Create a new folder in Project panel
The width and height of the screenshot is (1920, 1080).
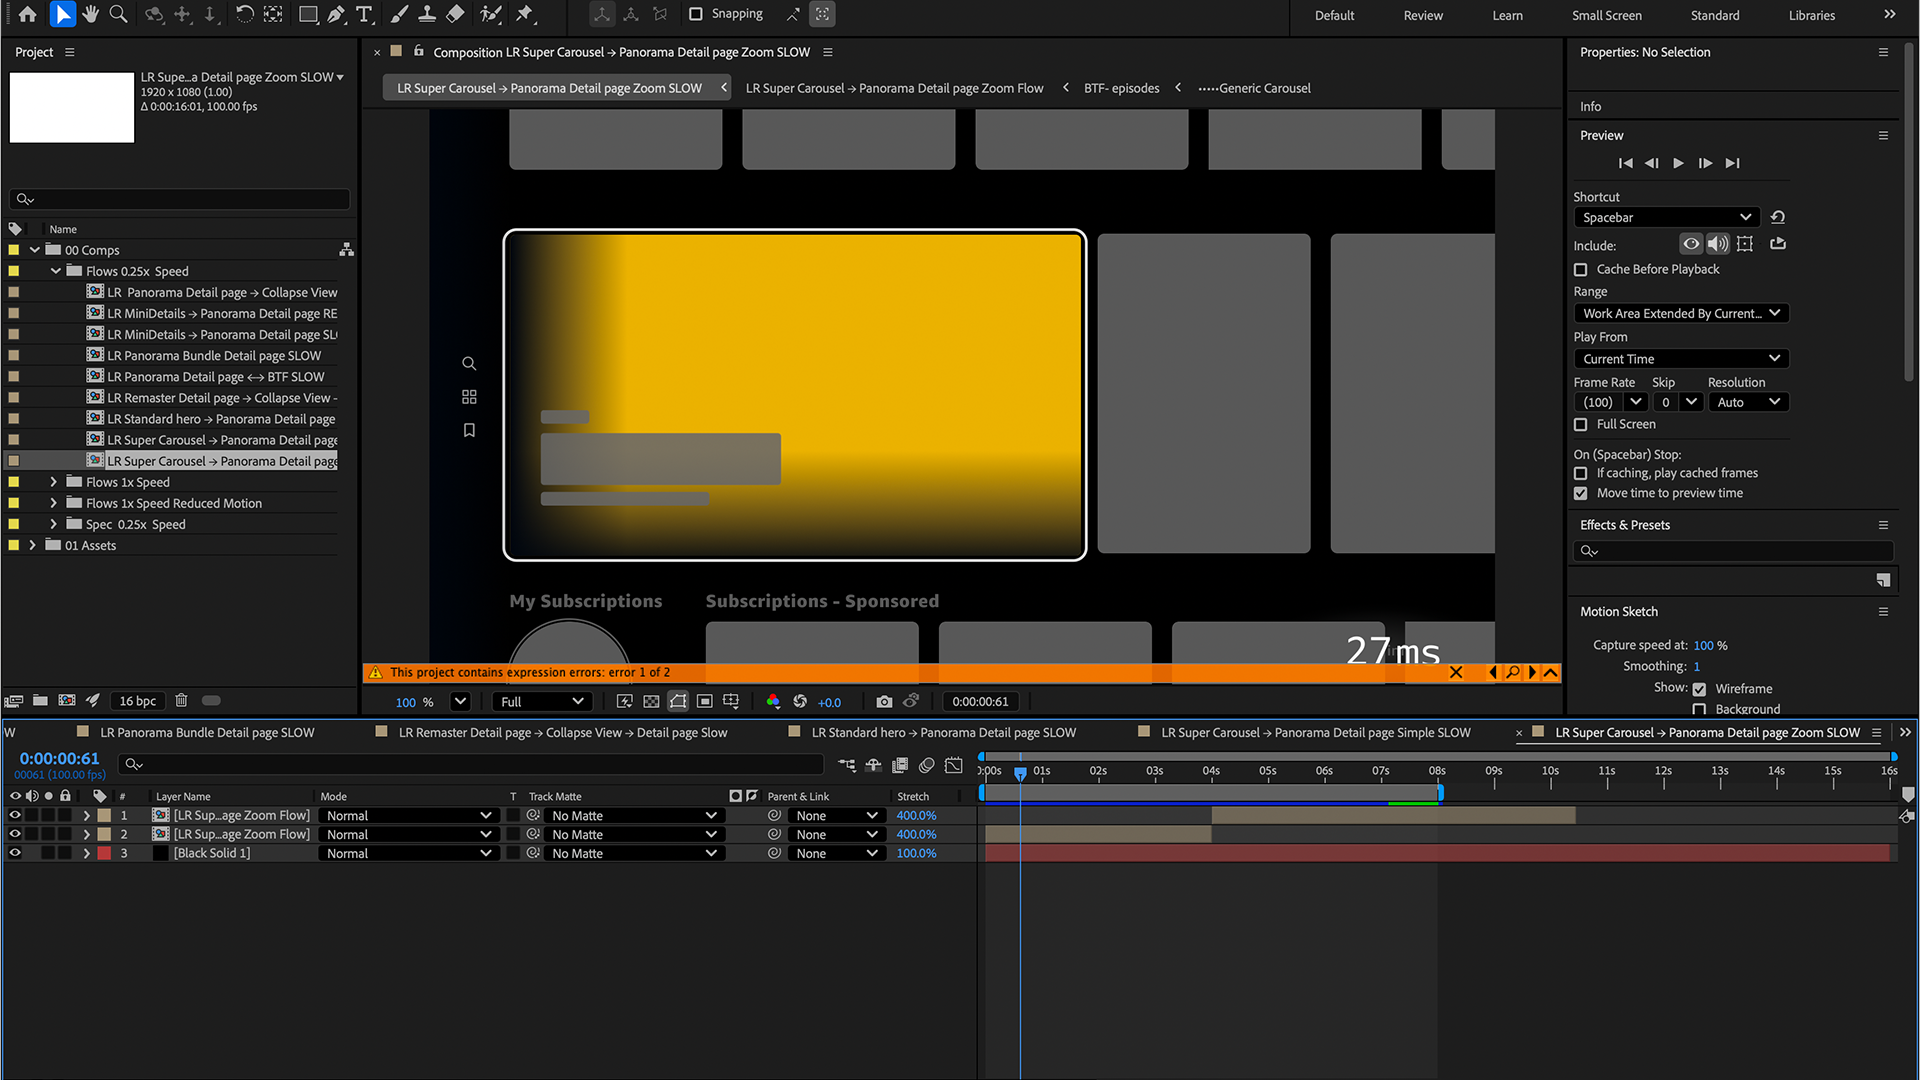40,701
